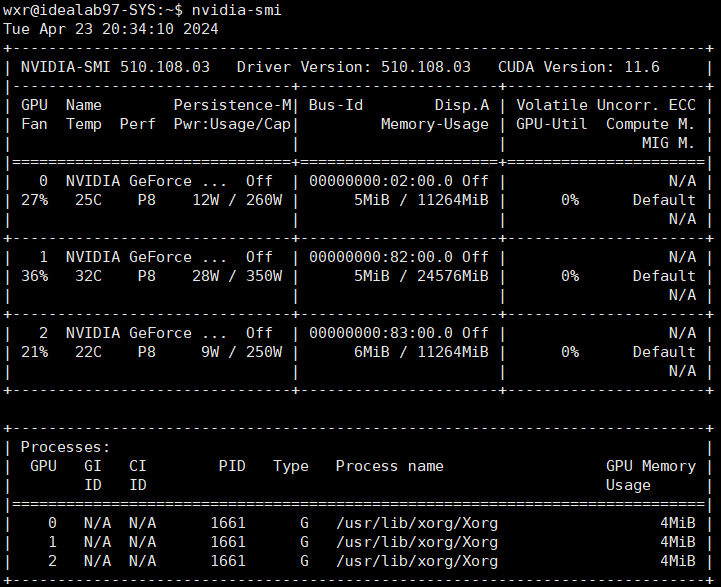The width and height of the screenshot is (721, 587).
Task: Select the timestamp Tue Apr 23 20:34:10 2024
Action: pyautogui.click(x=110, y=29)
